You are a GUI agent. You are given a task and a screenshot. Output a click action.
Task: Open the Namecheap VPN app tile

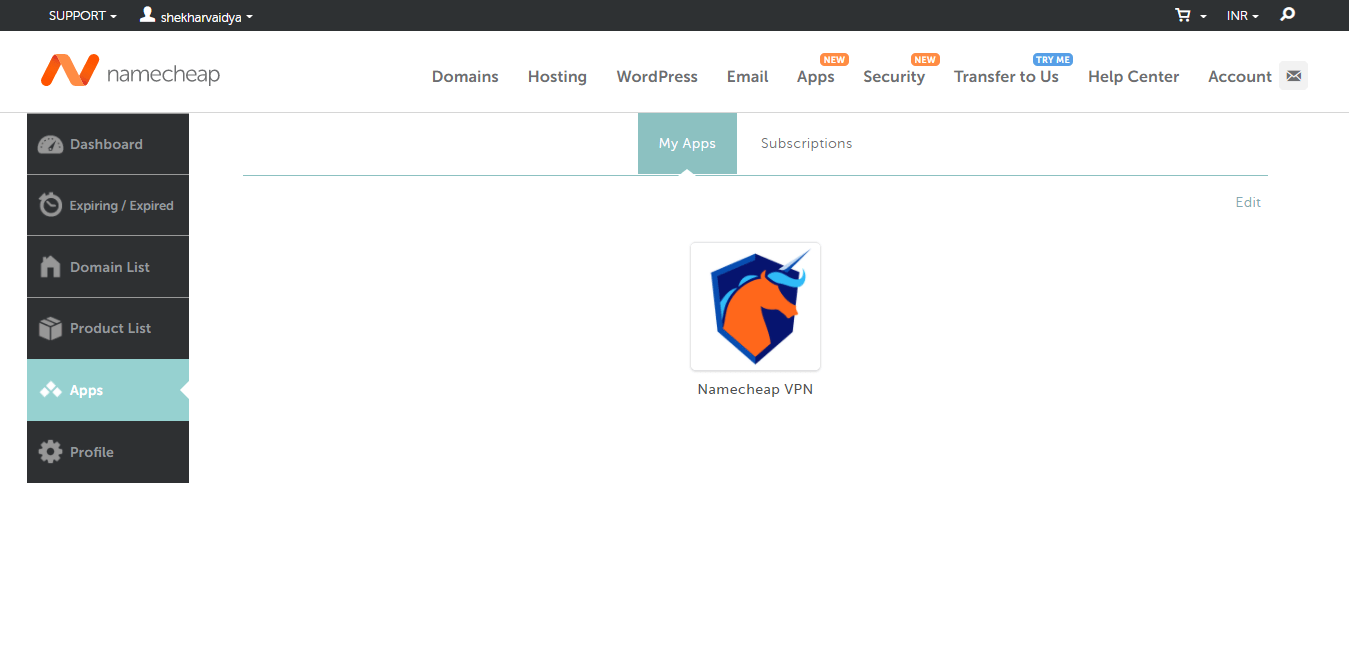755,306
